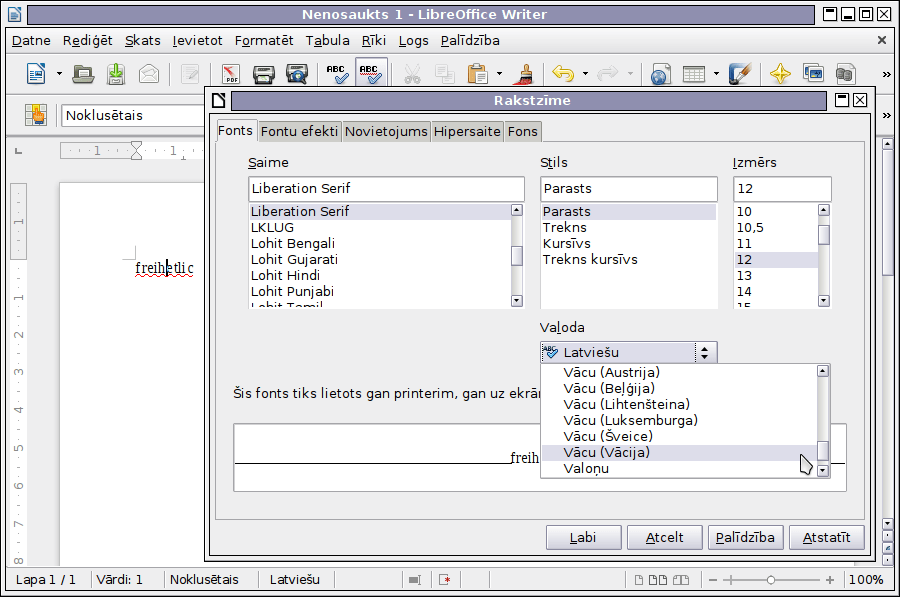The height and width of the screenshot is (597, 900).
Task: Select LKLUG font in list
Action: (x=379, y=227)
